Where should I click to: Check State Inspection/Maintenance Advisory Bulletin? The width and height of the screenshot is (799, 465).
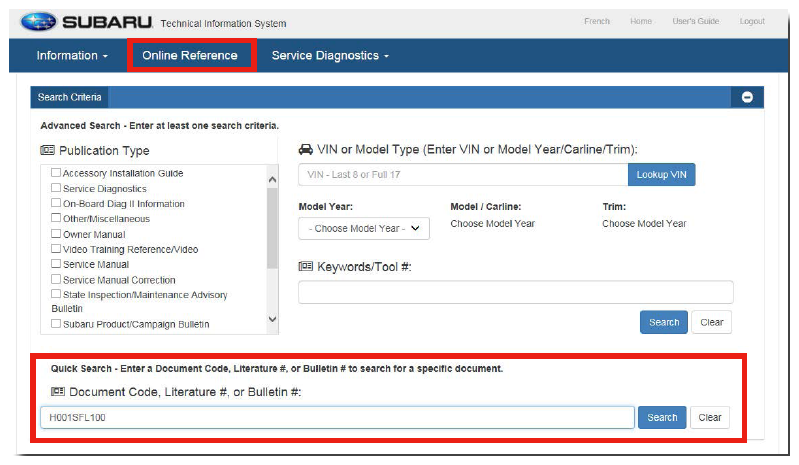(56, 294)
